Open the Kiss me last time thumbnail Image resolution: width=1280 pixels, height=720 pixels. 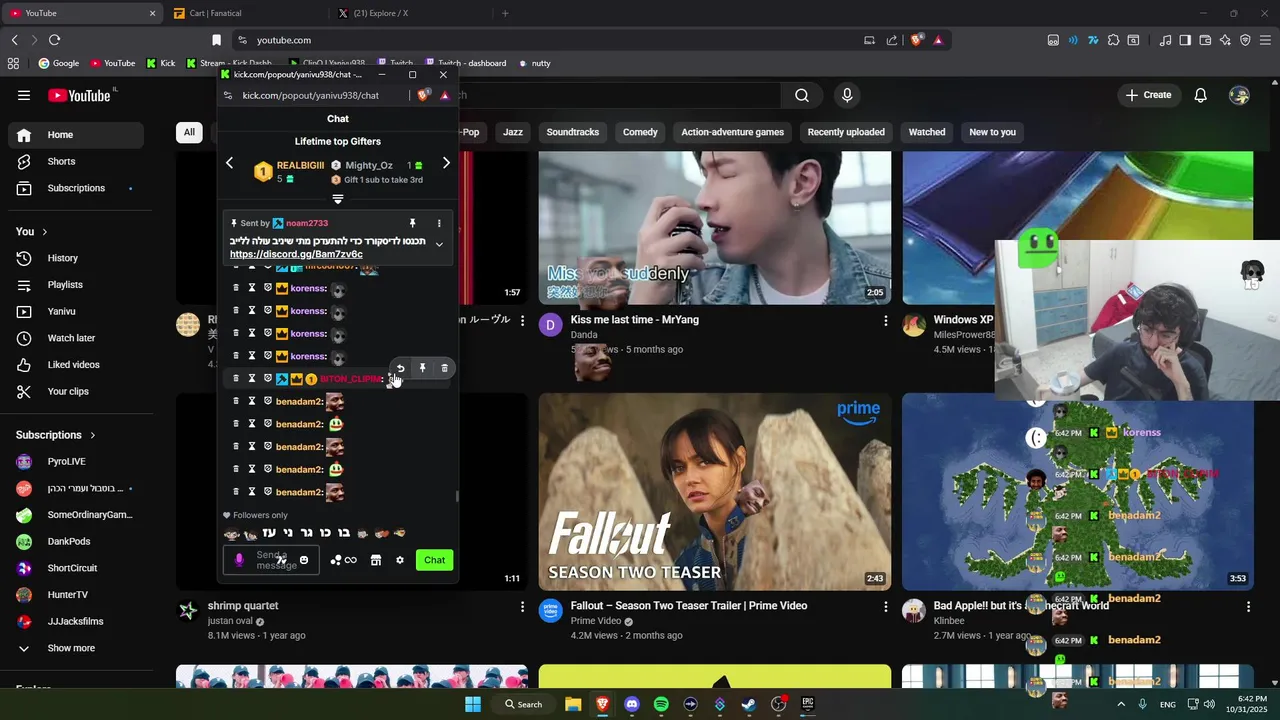click(x=715, y=228)
